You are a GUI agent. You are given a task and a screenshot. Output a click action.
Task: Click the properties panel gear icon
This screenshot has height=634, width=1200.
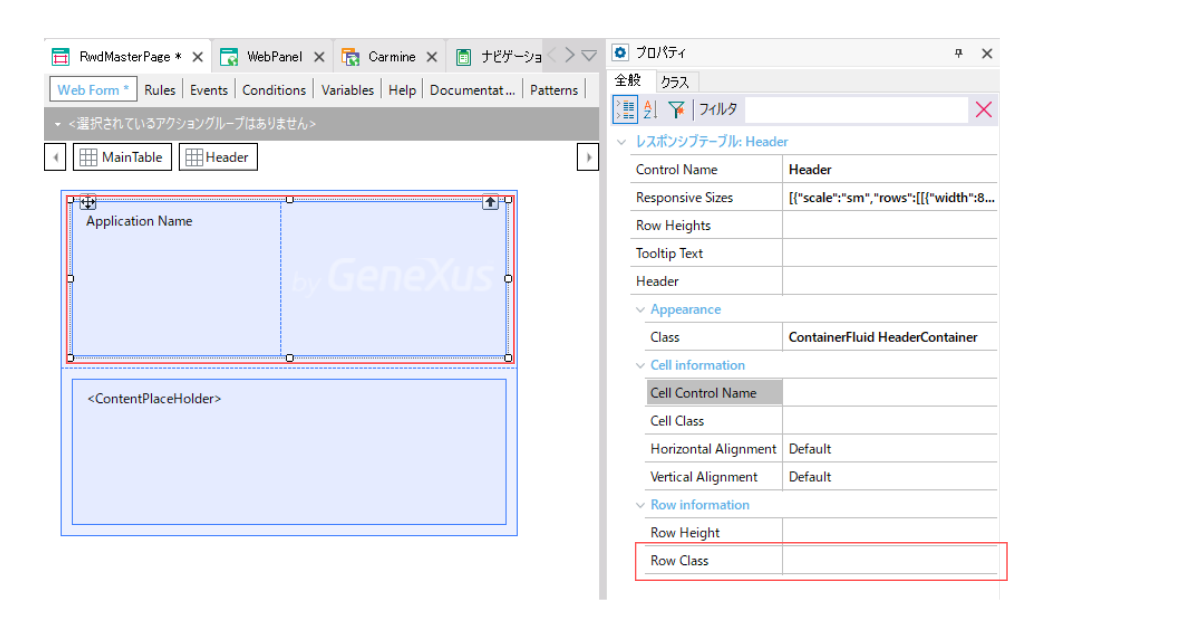point(621,52)
